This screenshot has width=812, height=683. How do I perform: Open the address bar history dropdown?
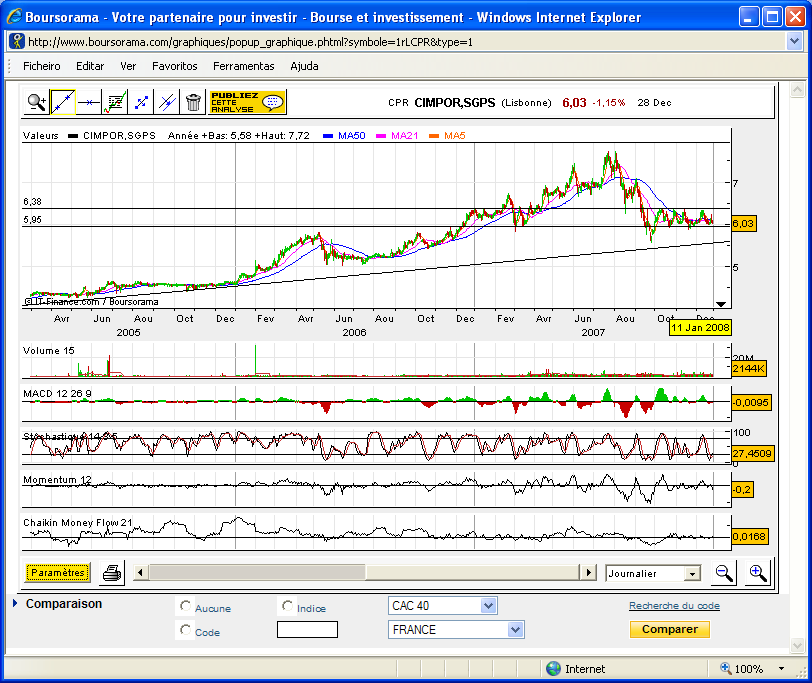pos(794,41)
